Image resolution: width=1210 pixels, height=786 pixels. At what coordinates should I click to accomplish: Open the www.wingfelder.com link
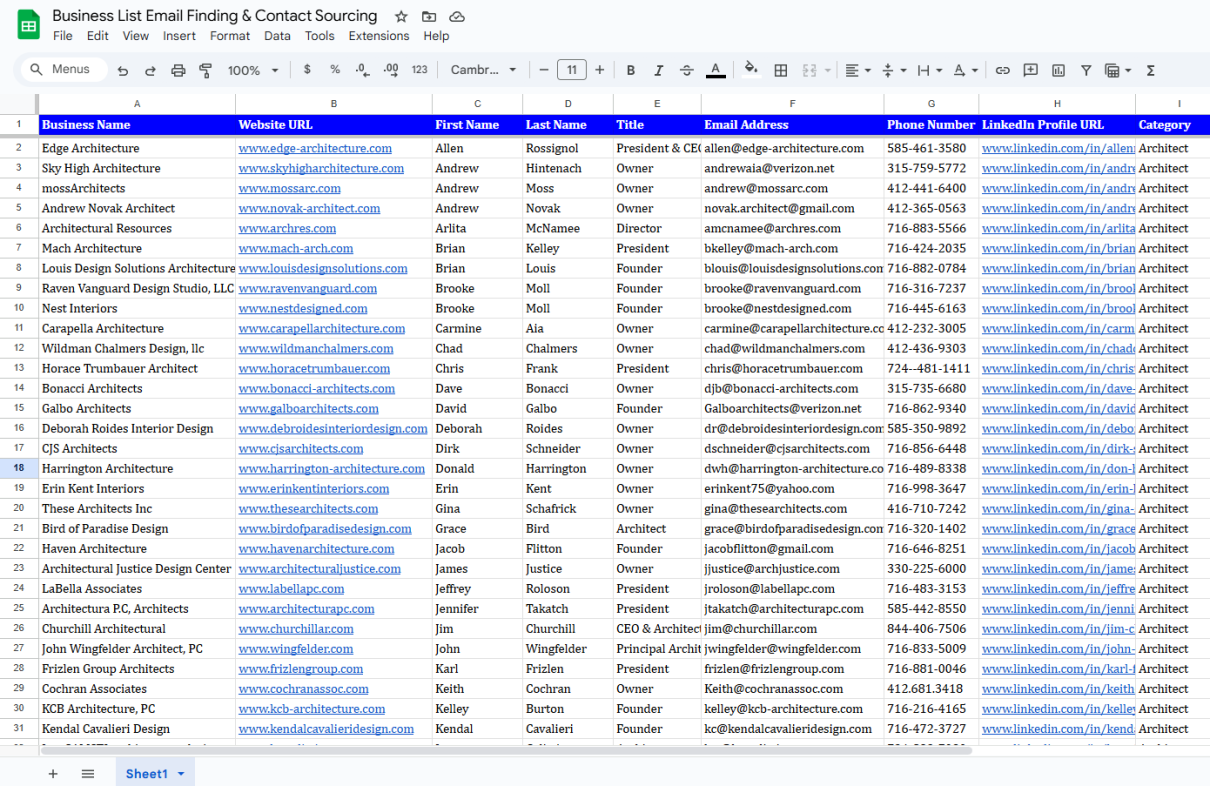click(296, 649)
